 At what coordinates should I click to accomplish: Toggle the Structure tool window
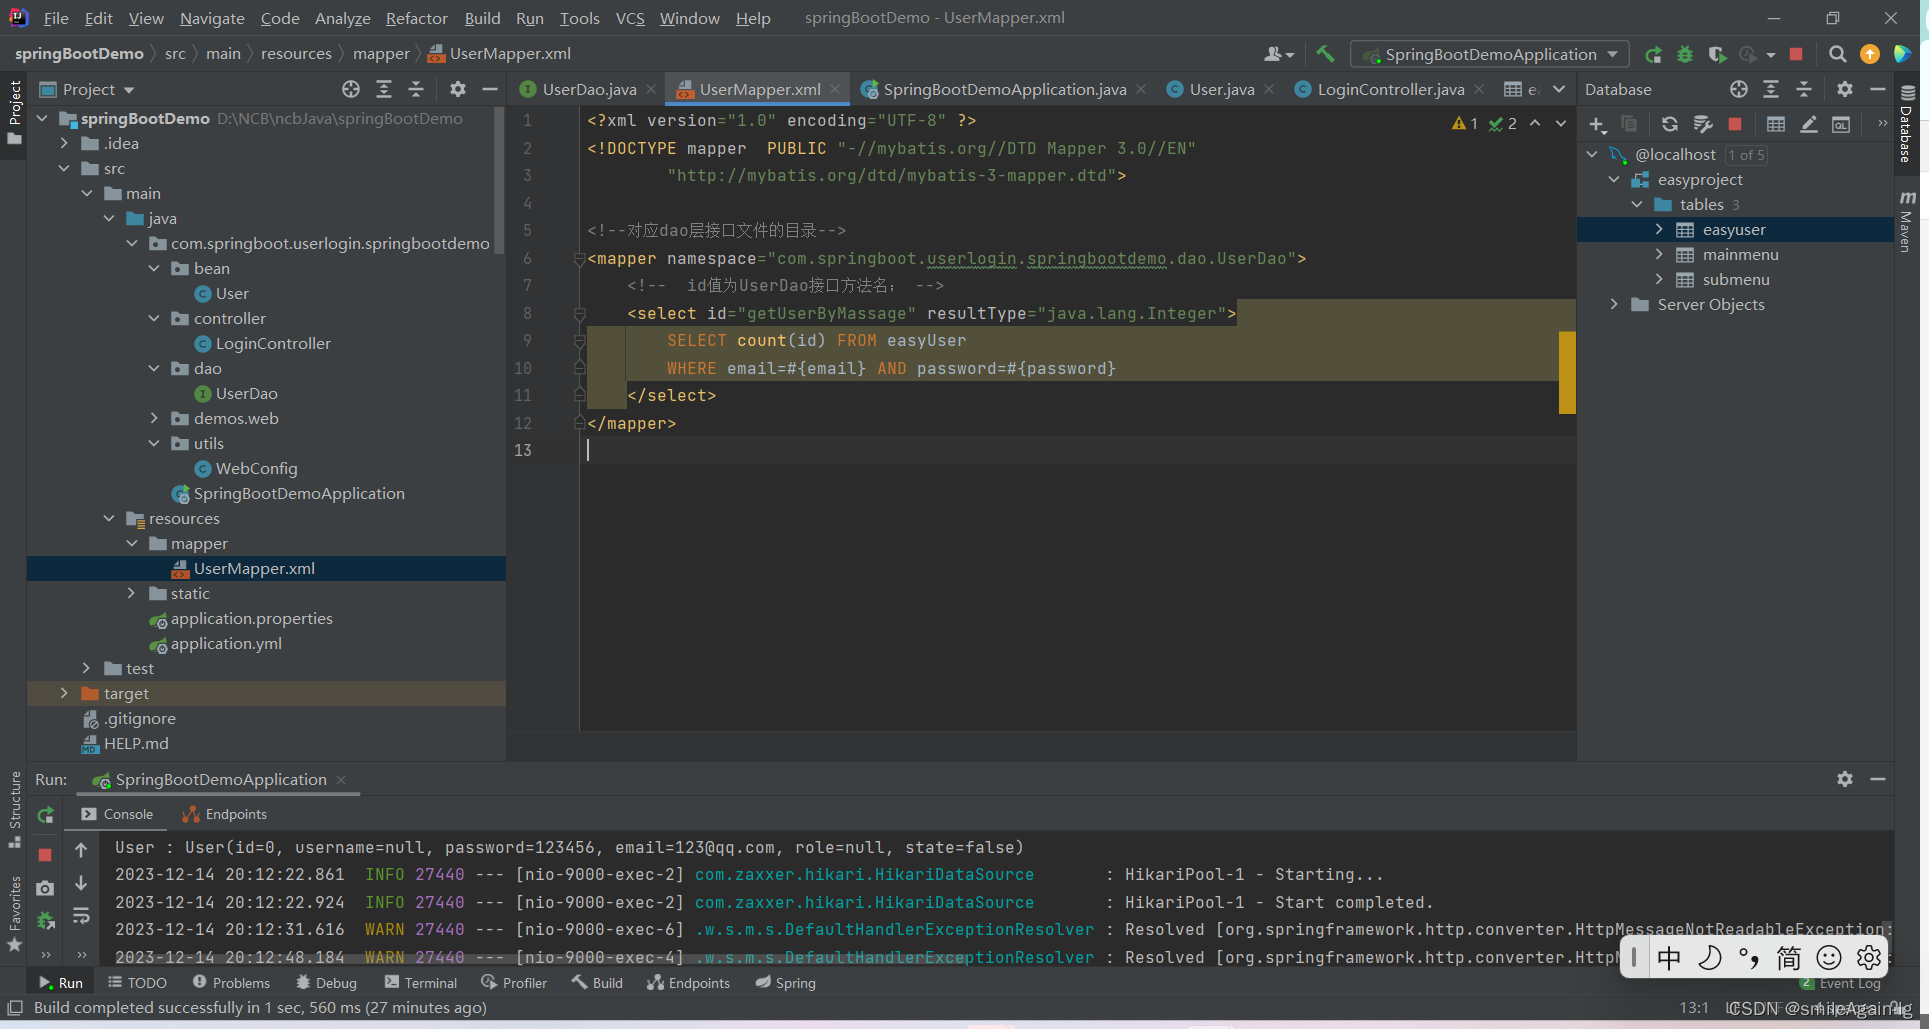[14, 807]
